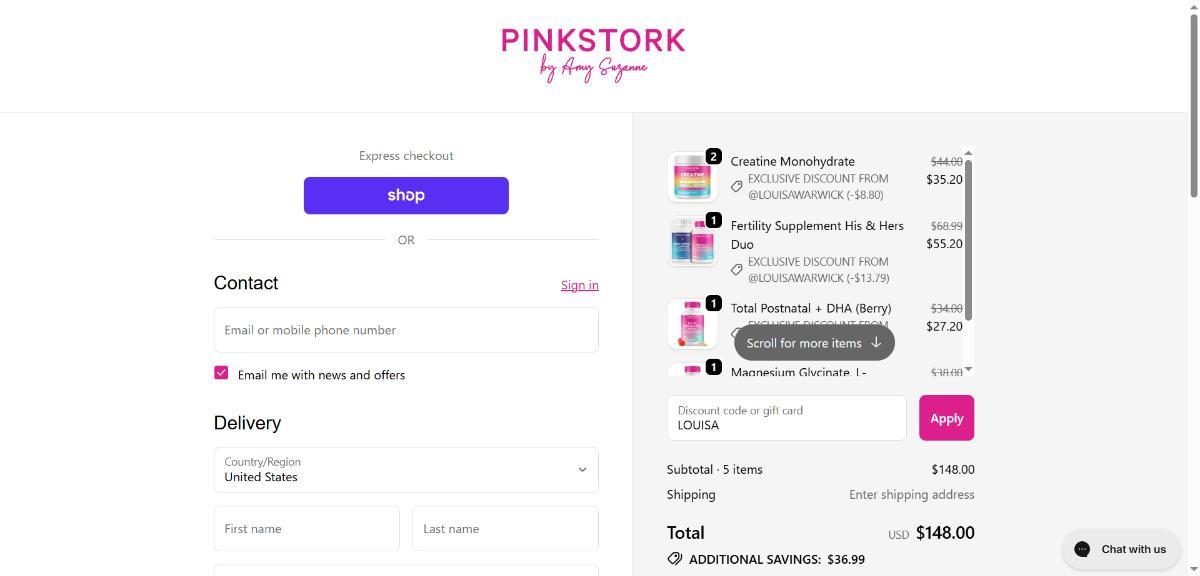The width and height of the screenshot is (1200, 576).
Task: Apply the LOUISA discount code
Action: (x=946, y=418)
